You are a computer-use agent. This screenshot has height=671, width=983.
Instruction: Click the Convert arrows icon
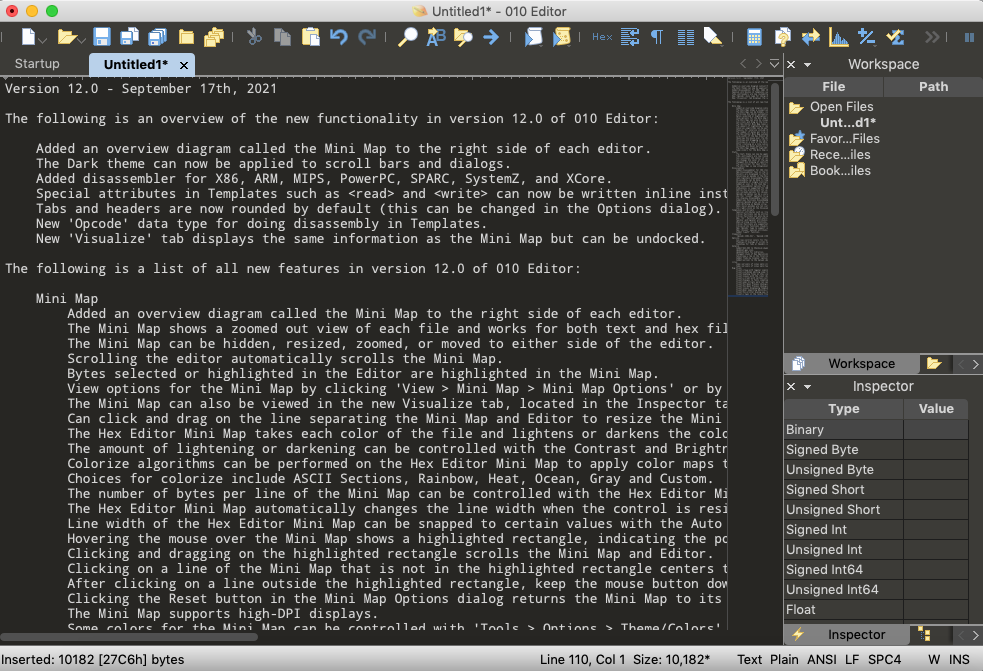811,37
